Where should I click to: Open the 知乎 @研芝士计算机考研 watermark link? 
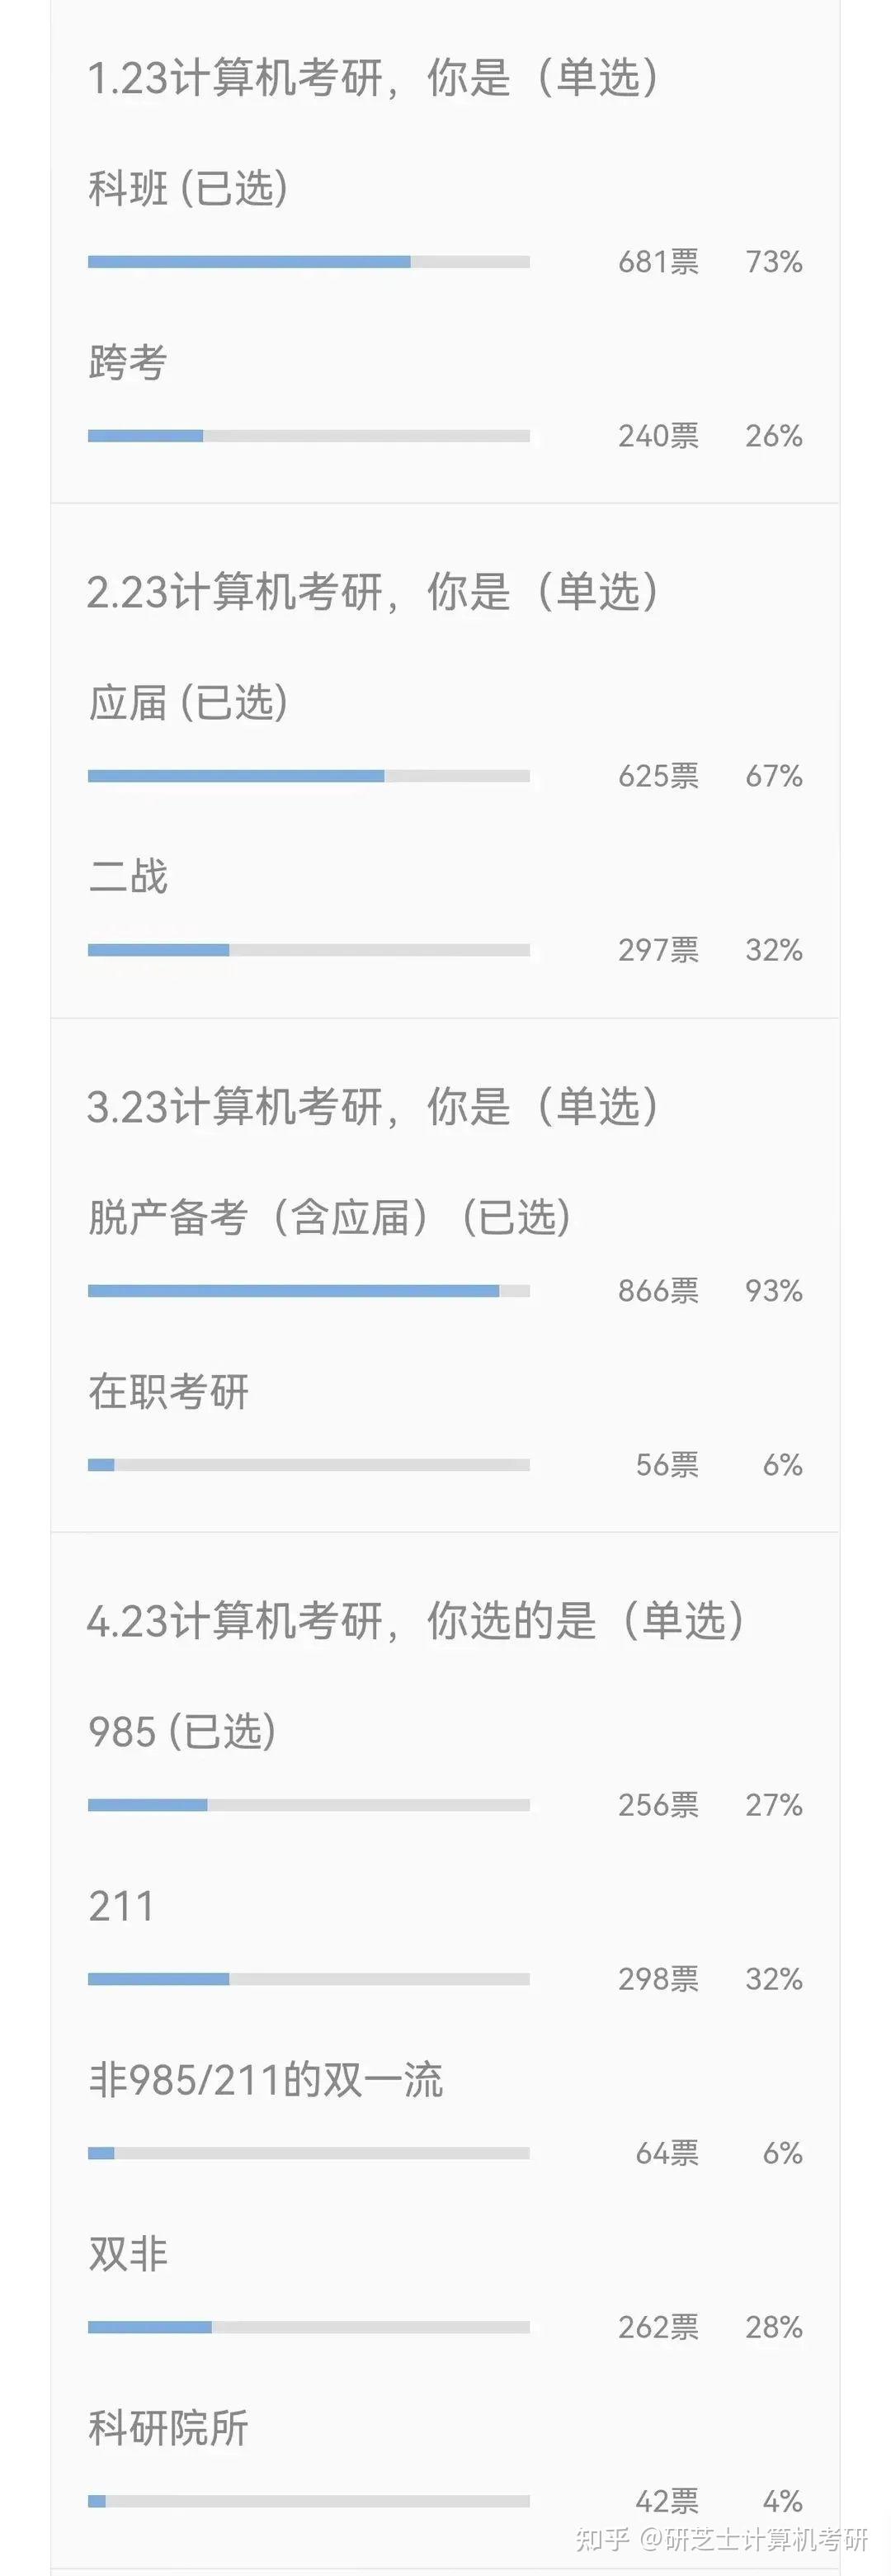click(x=722, y=2539)
